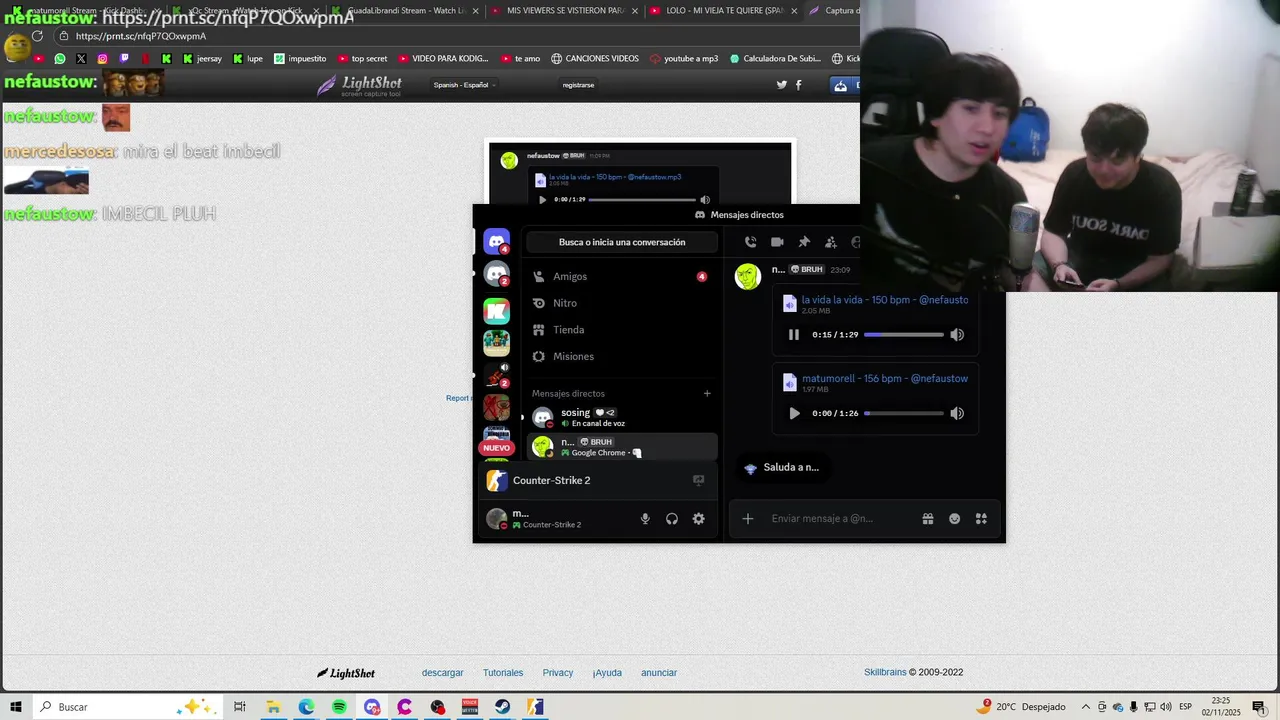
Task: Toggle Discord headphone deafen
Action: 672,518
